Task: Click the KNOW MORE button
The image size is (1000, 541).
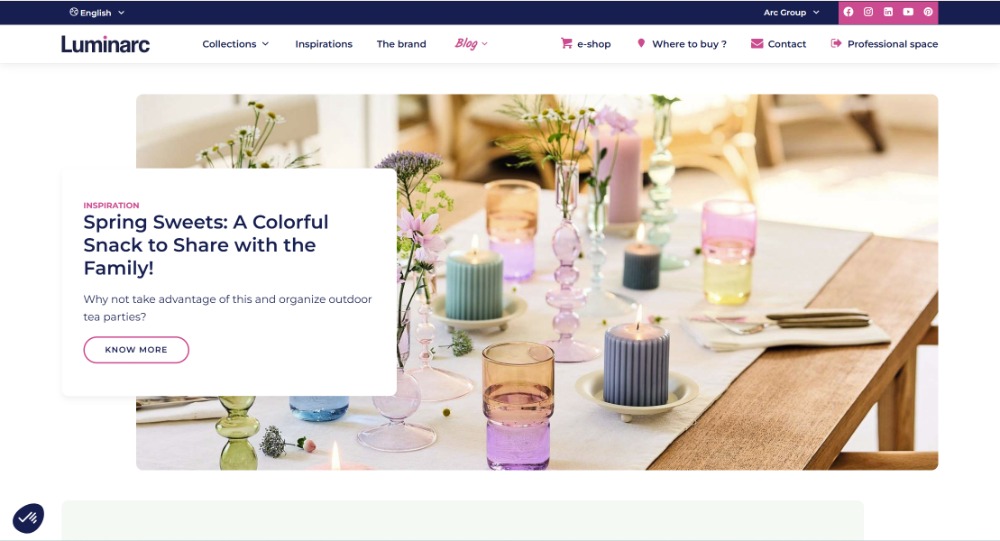Action: [x=136, y=350]
